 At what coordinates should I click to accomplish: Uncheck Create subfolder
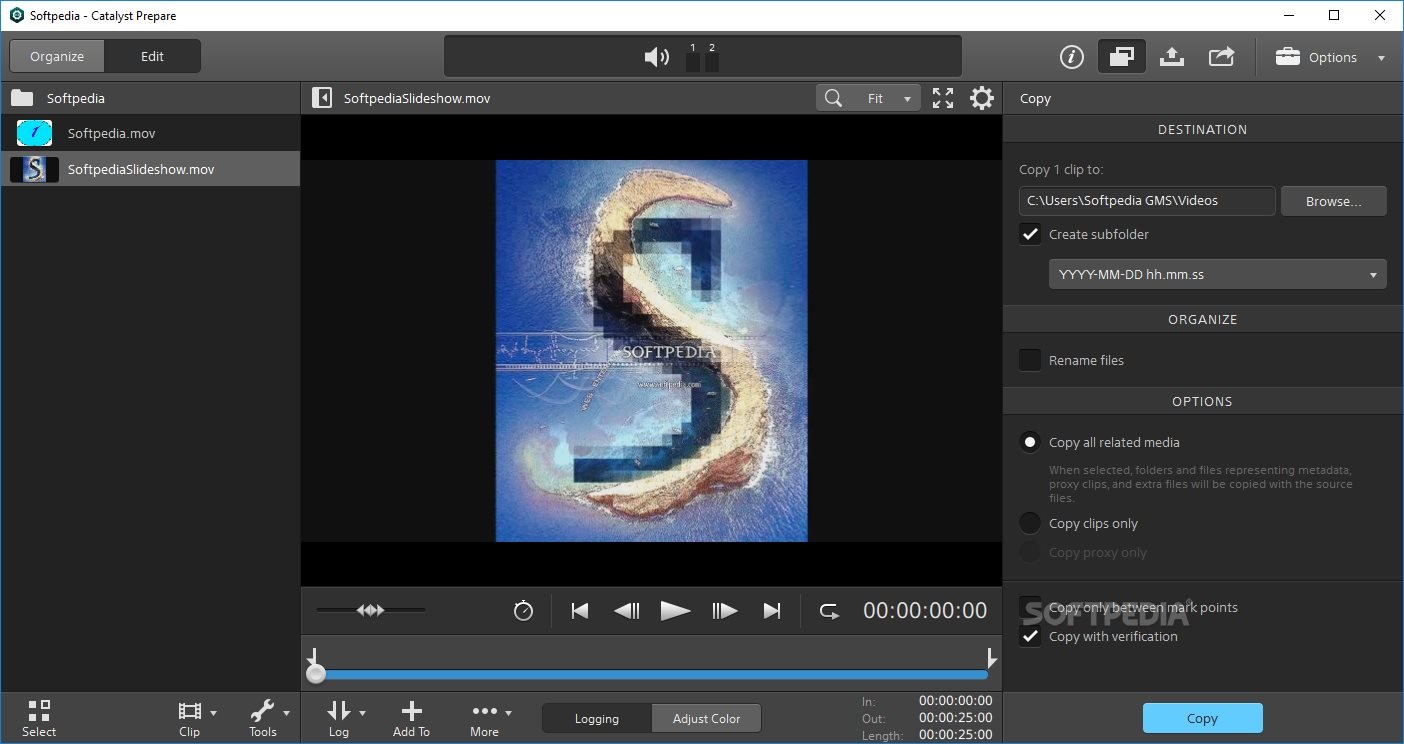pyautogui.click(x=1030, y=234)
